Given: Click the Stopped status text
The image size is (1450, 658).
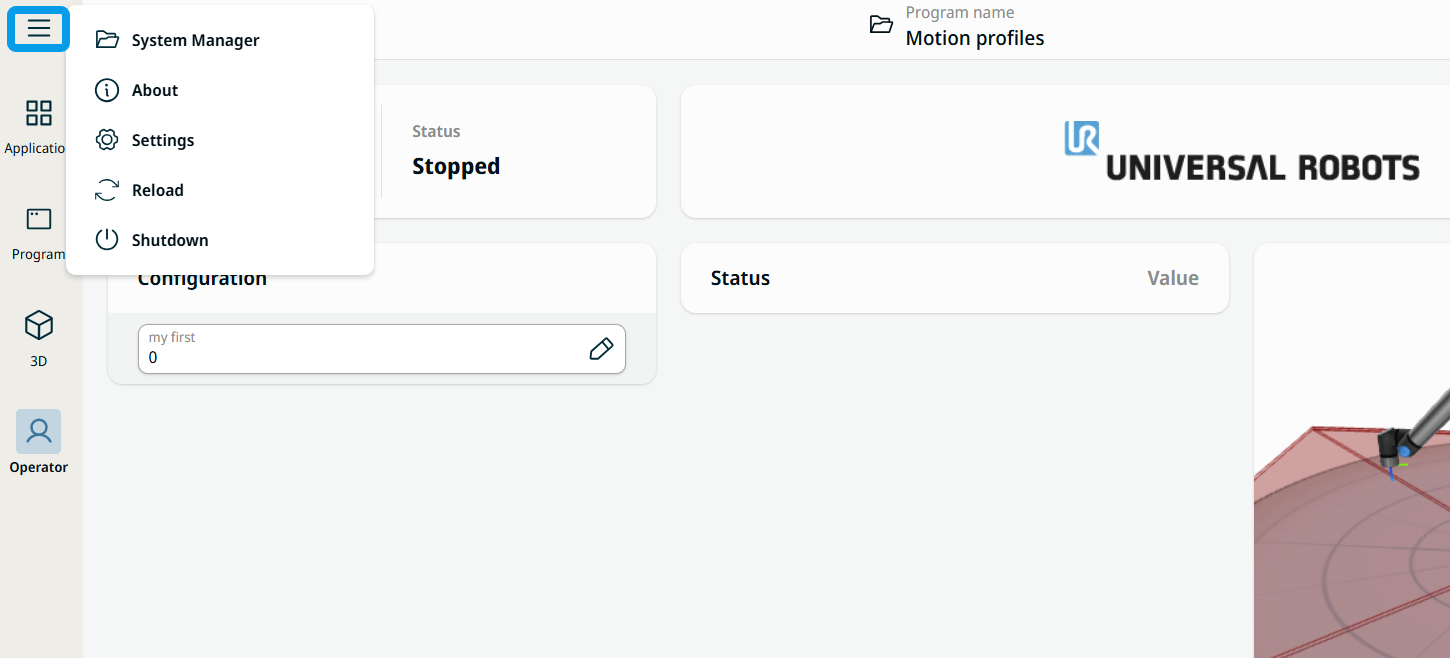Looking at the screenshot, I should [456, 166].
